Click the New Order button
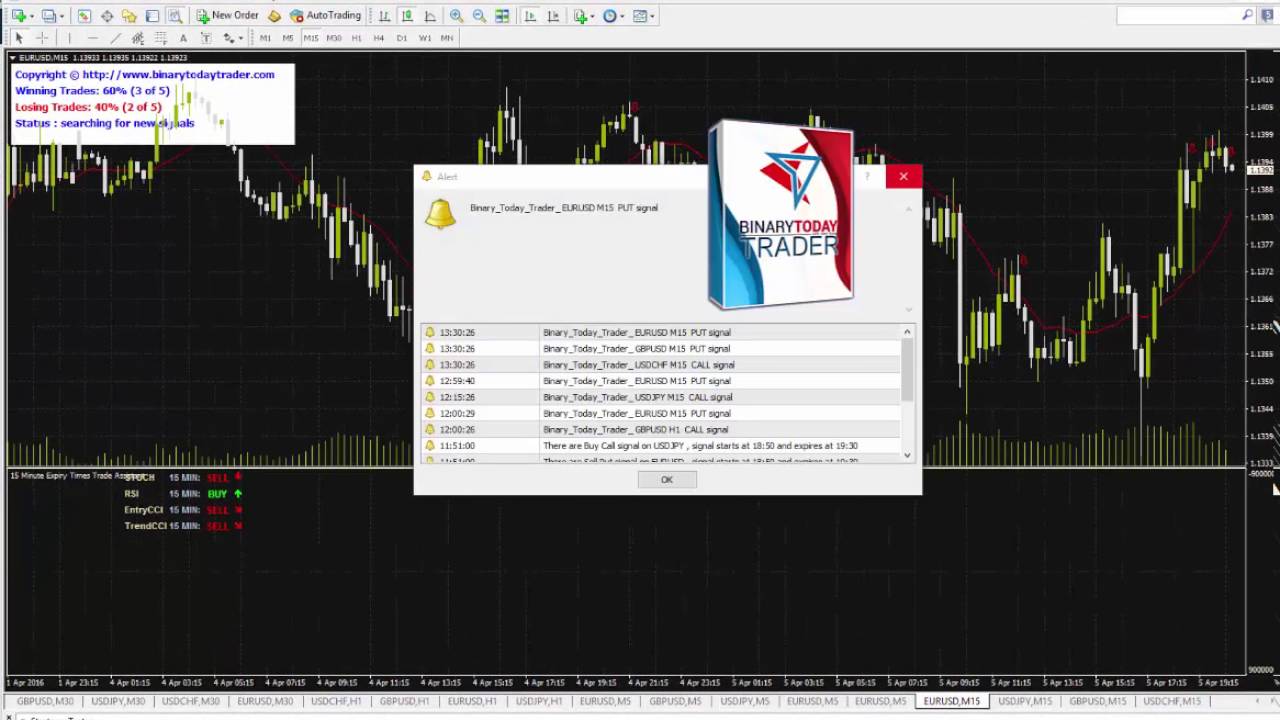This screenshot has width=1280, height=720. pyautogui.click(x=227, y=16)
